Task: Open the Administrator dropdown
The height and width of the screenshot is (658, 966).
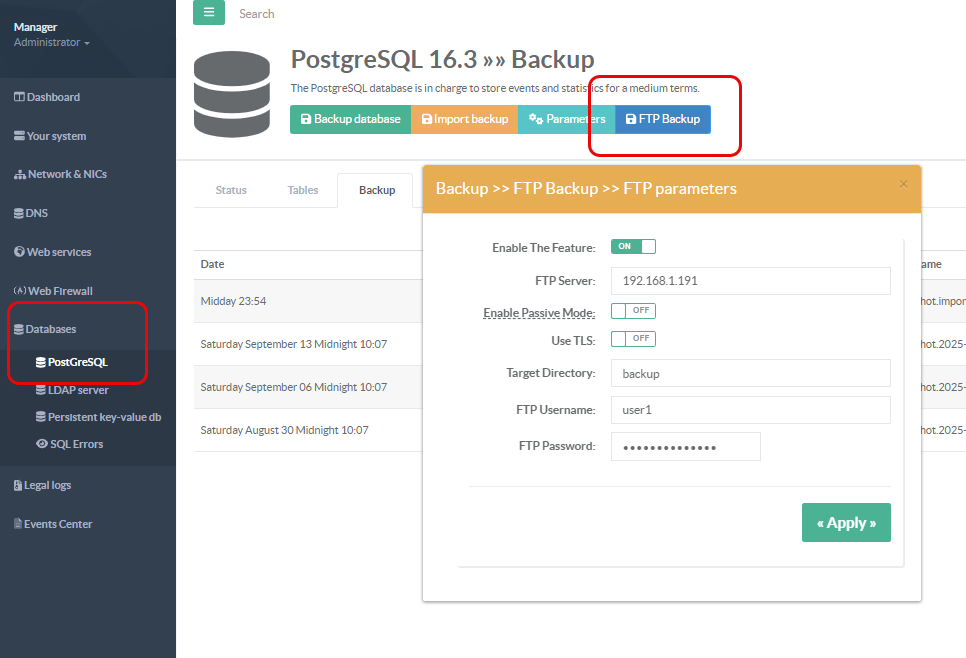Action: click(x=52, y=43)
